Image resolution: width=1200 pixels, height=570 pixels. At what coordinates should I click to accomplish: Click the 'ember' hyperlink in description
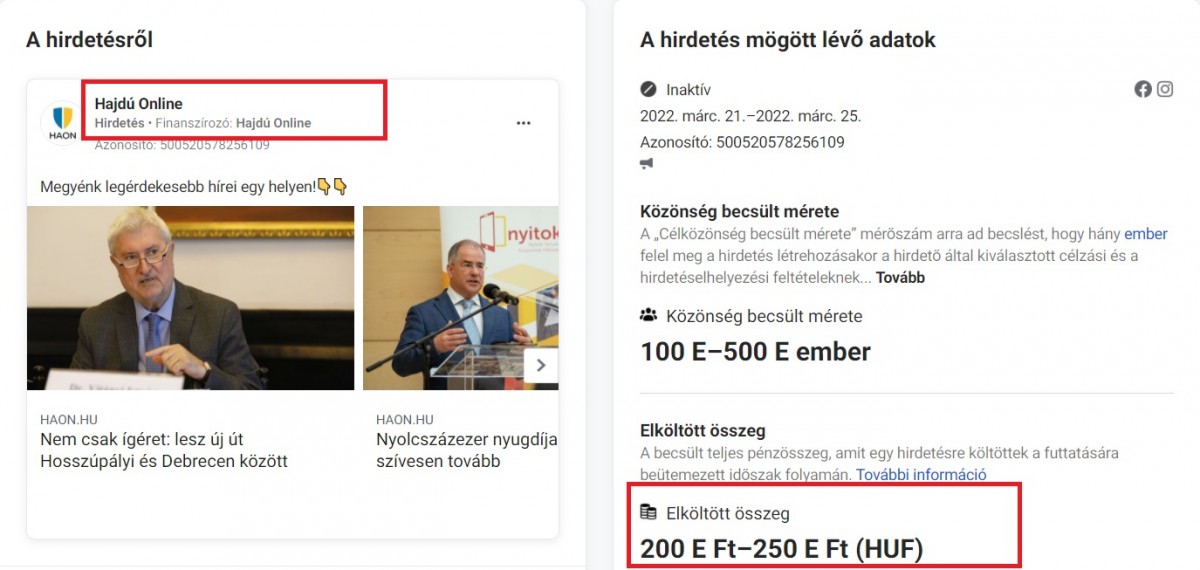tap(1146, 234)
